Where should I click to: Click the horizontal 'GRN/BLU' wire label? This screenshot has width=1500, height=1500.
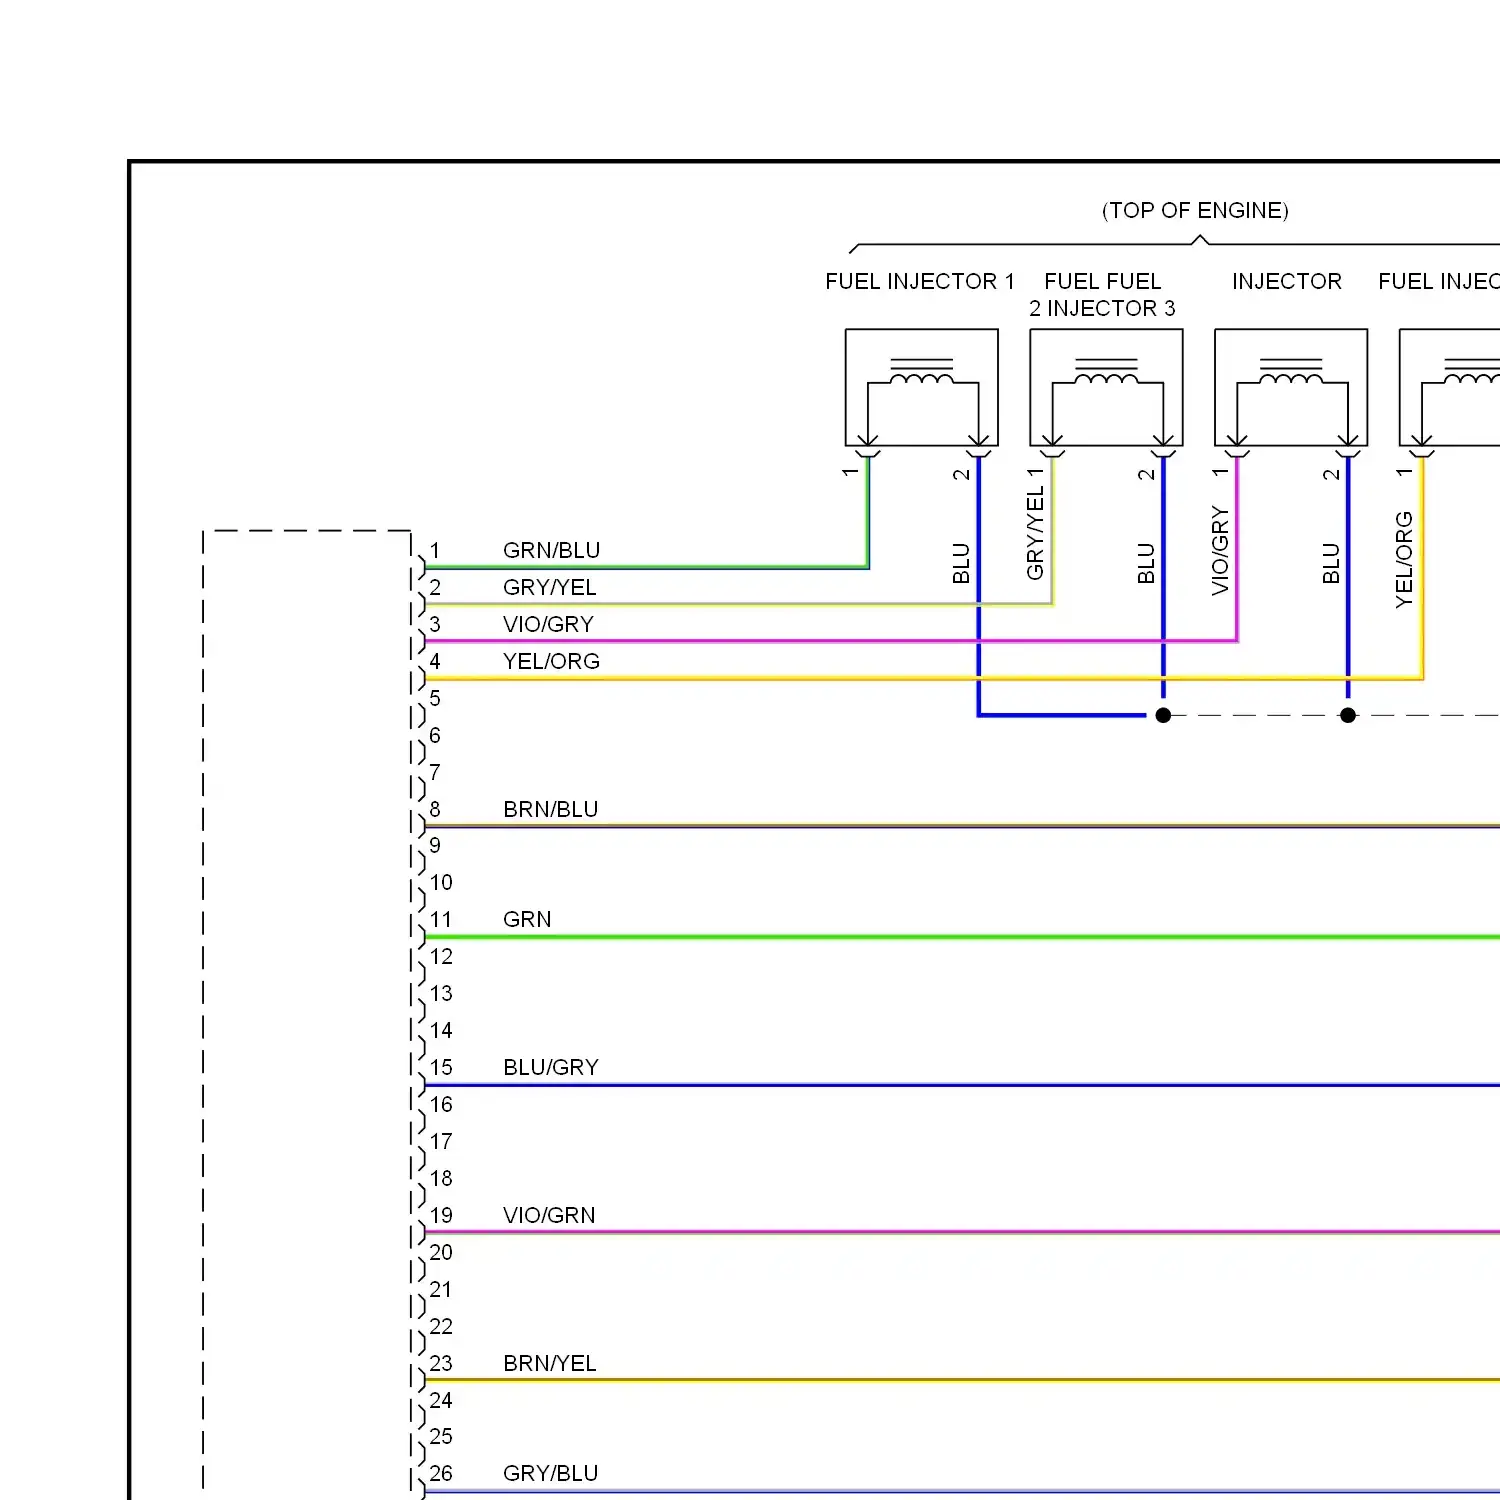pos(551,550)
